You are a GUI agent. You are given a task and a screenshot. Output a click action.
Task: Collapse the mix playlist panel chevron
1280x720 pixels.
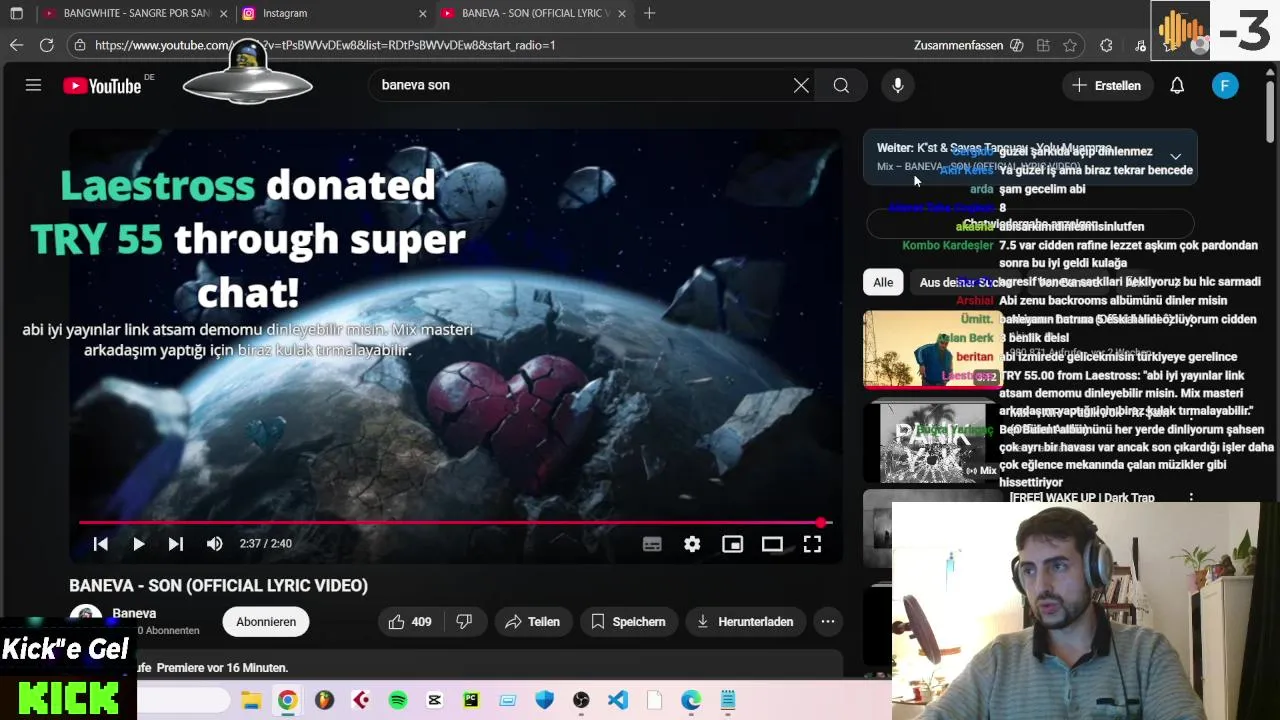point(1175,157)
